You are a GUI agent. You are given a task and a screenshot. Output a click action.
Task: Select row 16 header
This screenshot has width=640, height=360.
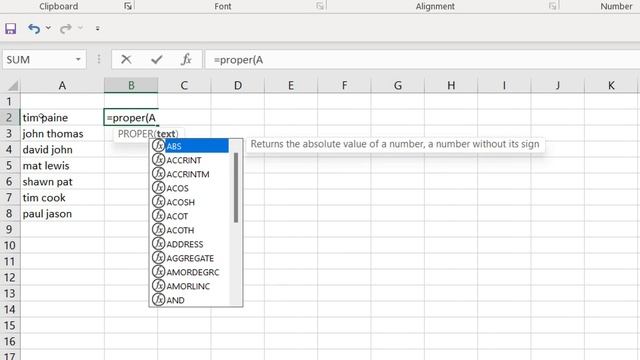pos(10,341)
